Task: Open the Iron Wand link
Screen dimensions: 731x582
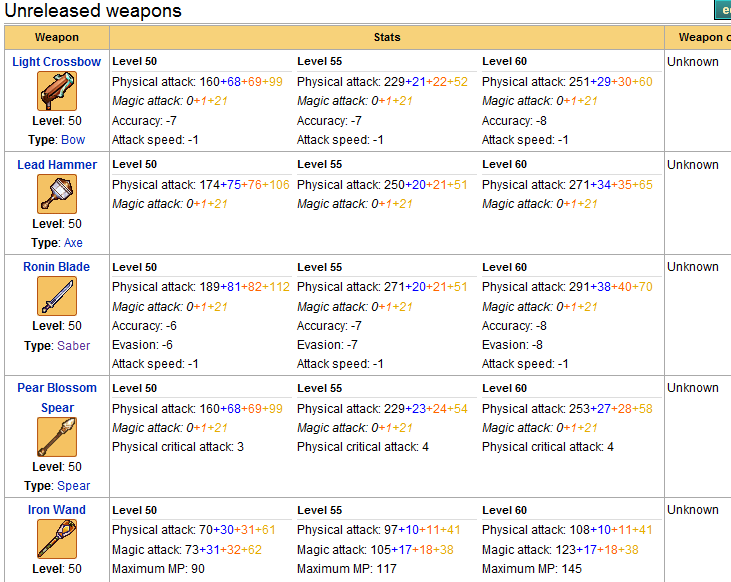Action: tap(57, 510)
